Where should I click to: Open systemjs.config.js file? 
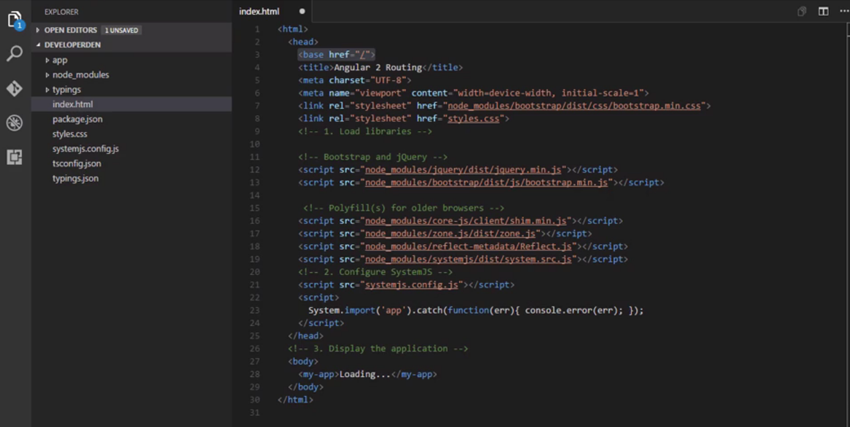pos(131,148)
